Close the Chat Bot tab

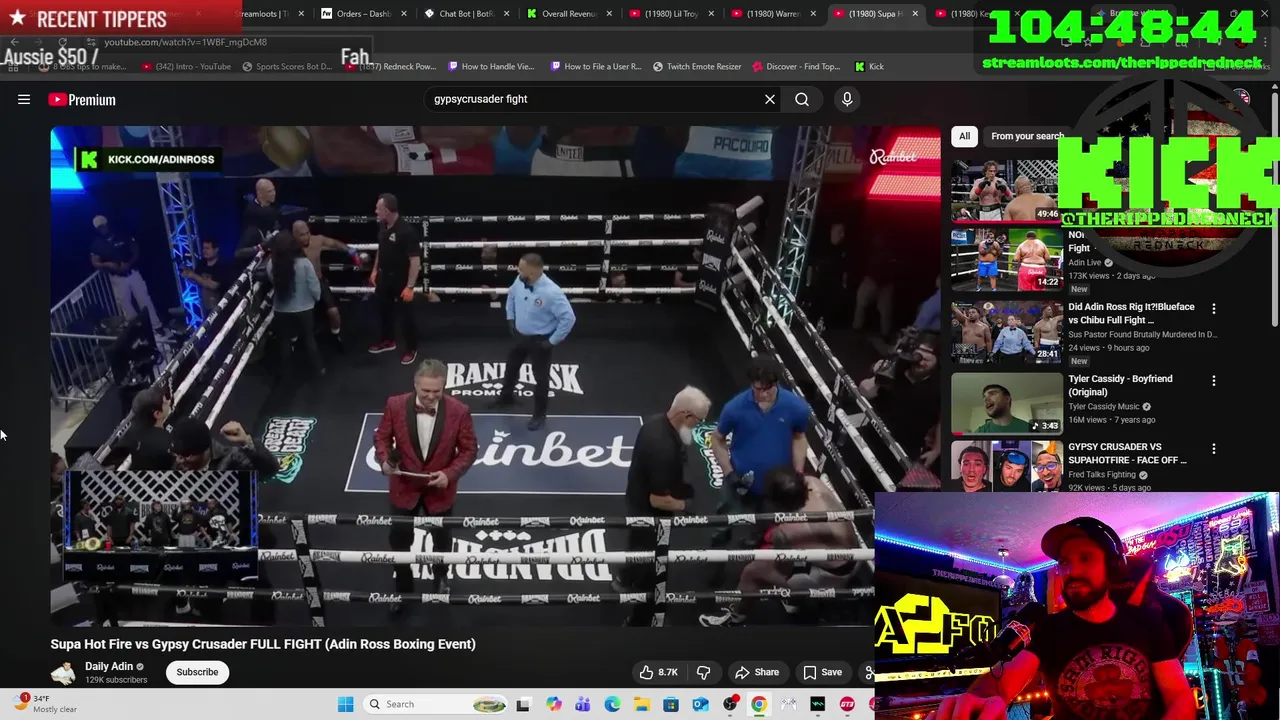pos(506,14)
